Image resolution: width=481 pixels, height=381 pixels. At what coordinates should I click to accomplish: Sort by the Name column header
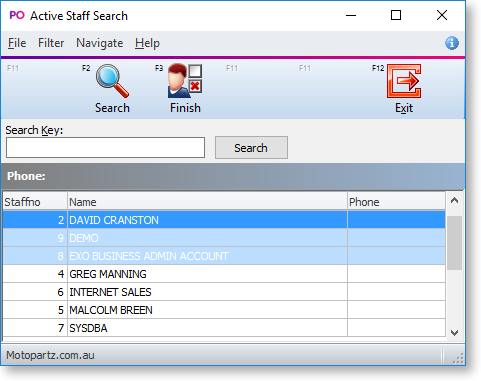(x=207, y=201)
